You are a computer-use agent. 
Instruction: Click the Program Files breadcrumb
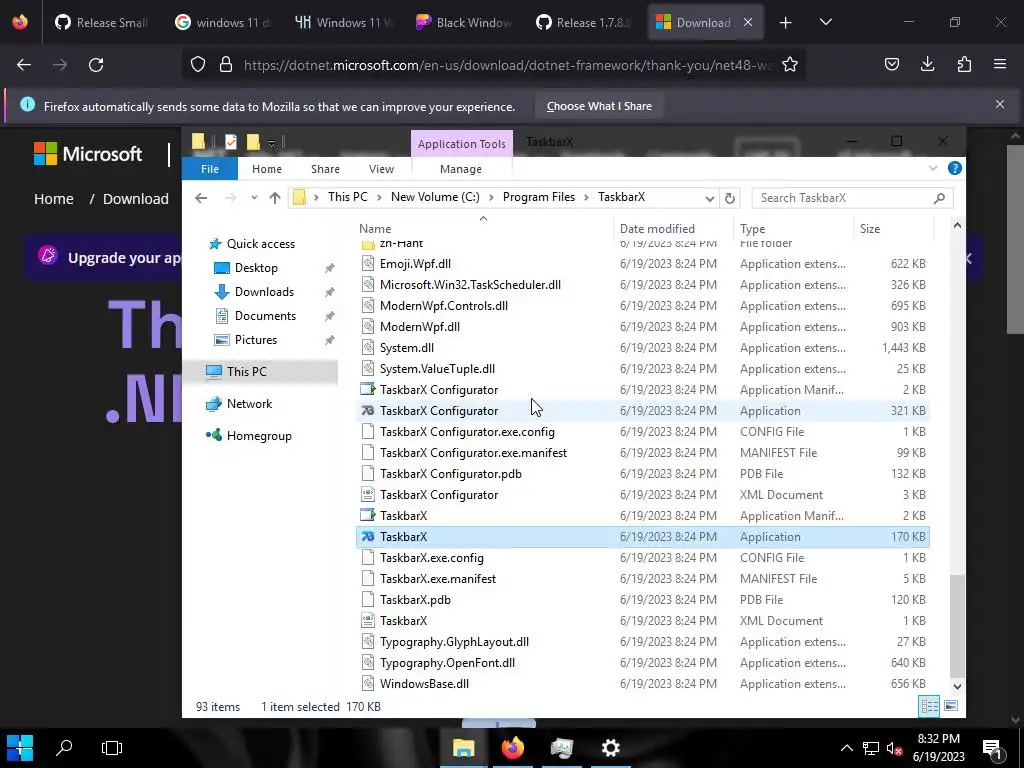[539, 197]
